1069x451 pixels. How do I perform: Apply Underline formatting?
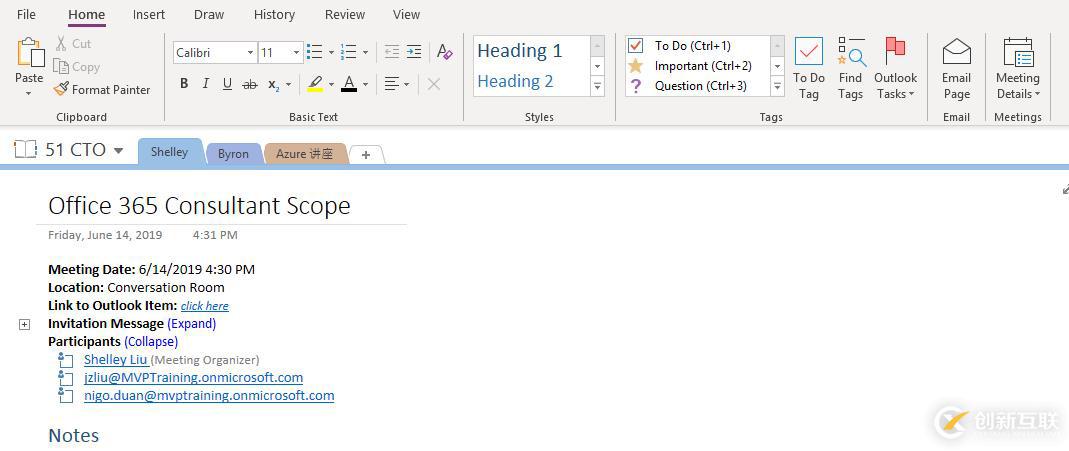coord(228,84)
